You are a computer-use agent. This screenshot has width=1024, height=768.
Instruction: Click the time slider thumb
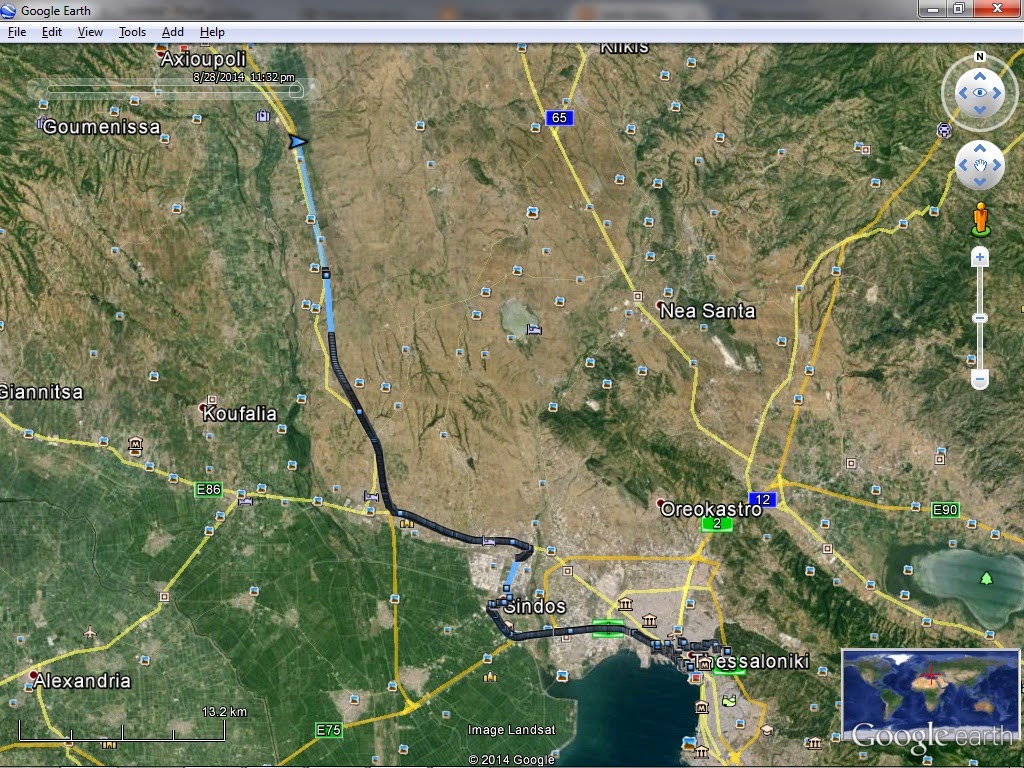click(296, 91)
